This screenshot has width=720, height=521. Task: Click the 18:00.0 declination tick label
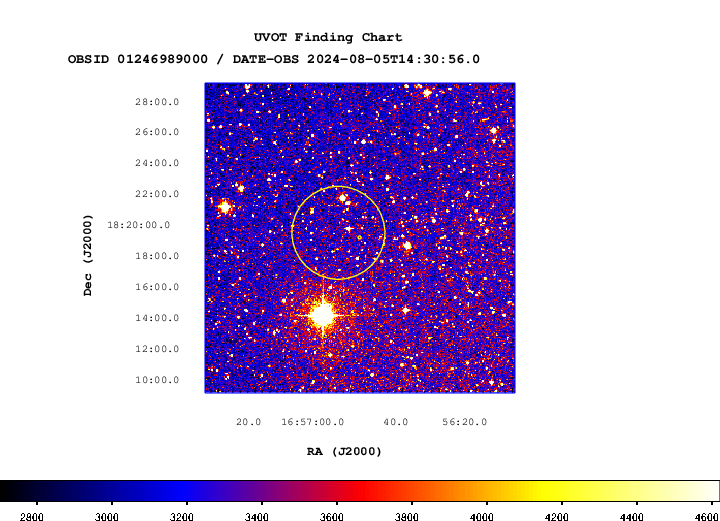[x=157, y=256]
